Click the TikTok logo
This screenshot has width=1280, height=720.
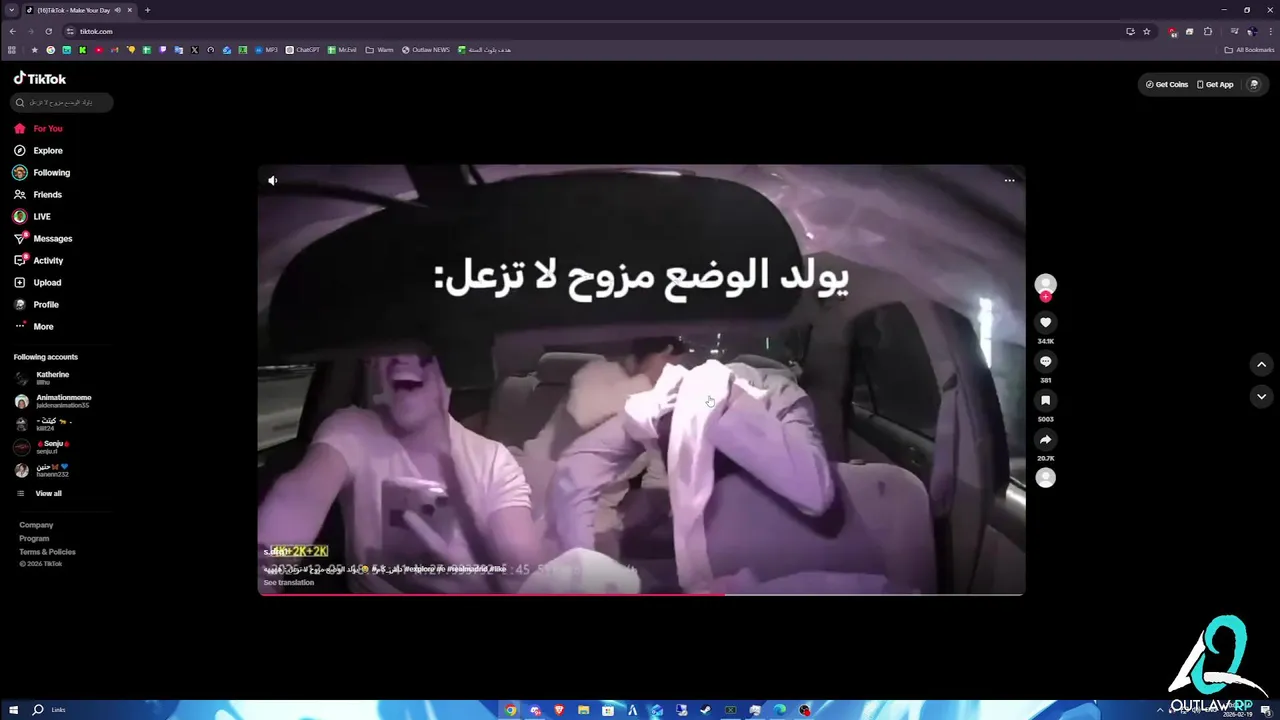(x=40, y=78)
